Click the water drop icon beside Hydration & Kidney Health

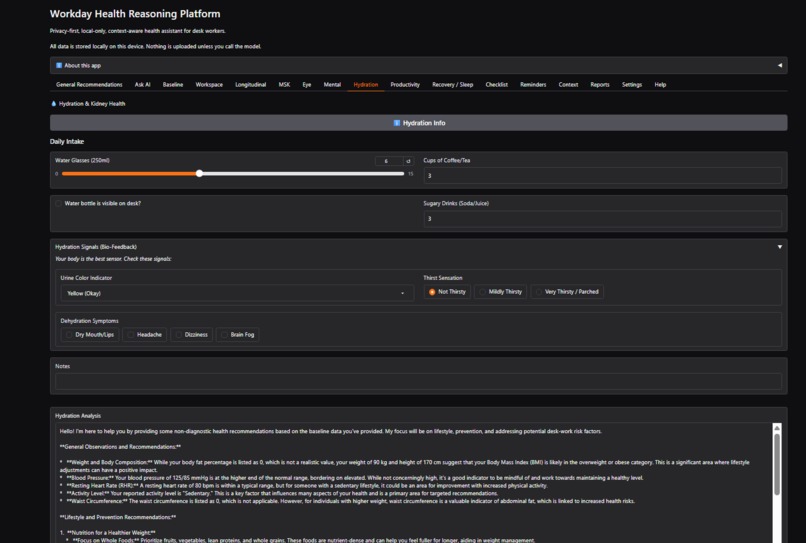[53, 103]
